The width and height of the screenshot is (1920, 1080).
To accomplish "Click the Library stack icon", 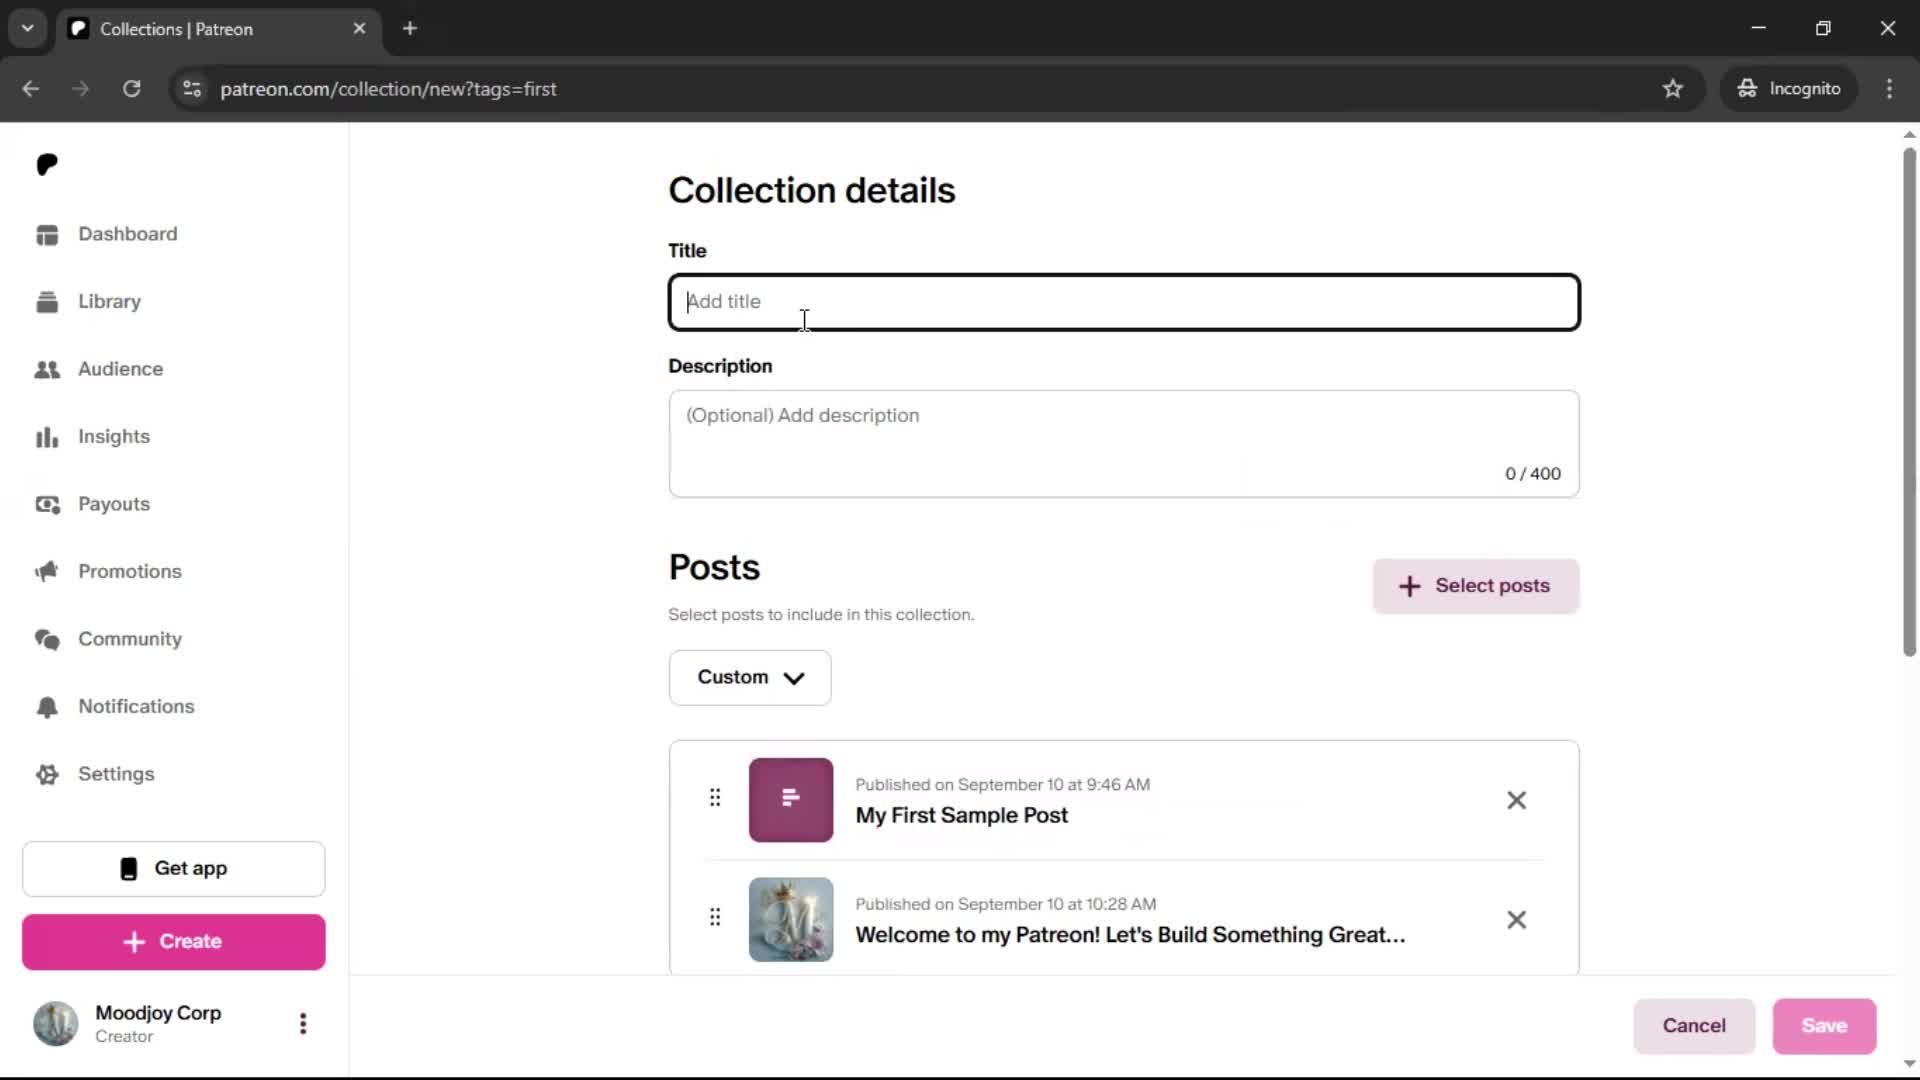I will point(47,302).
